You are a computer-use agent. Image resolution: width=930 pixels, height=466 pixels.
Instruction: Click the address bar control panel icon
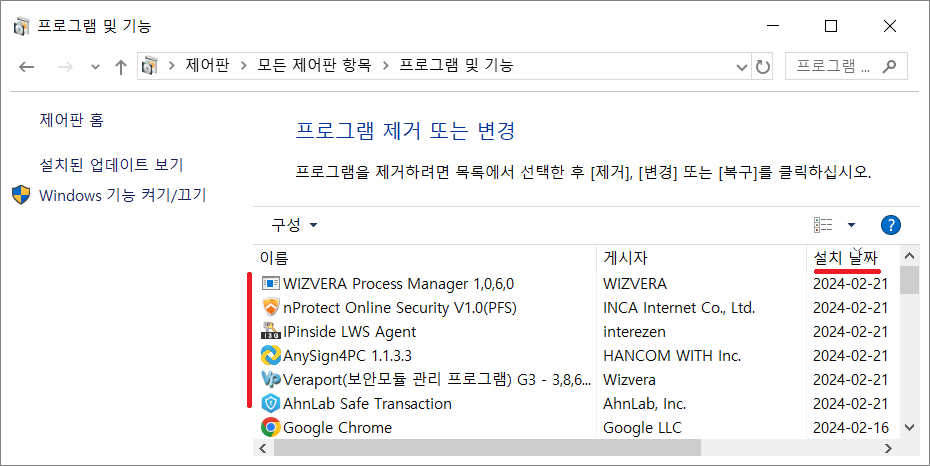point(149,65)
